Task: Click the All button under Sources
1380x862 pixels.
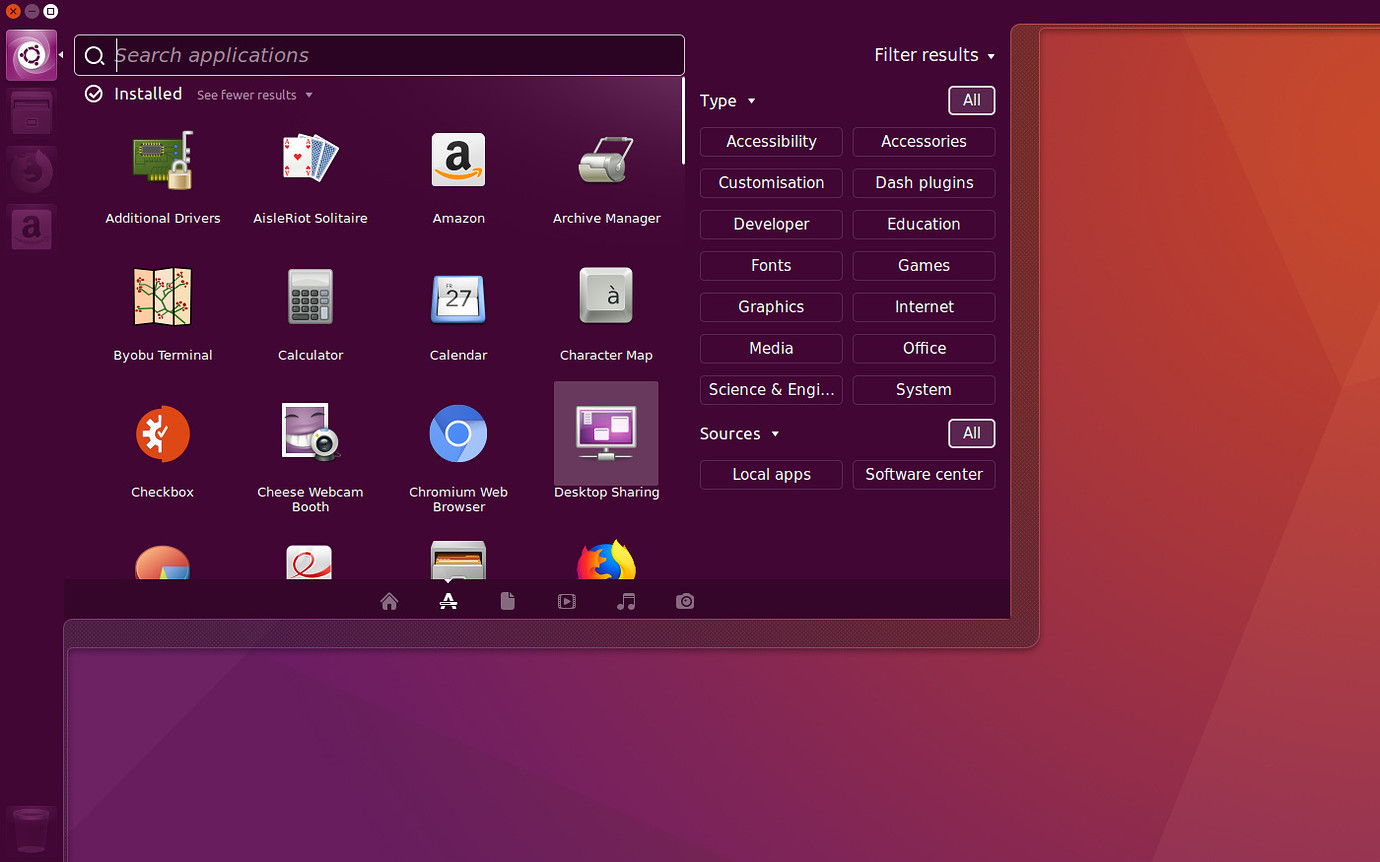Action: 971,434
